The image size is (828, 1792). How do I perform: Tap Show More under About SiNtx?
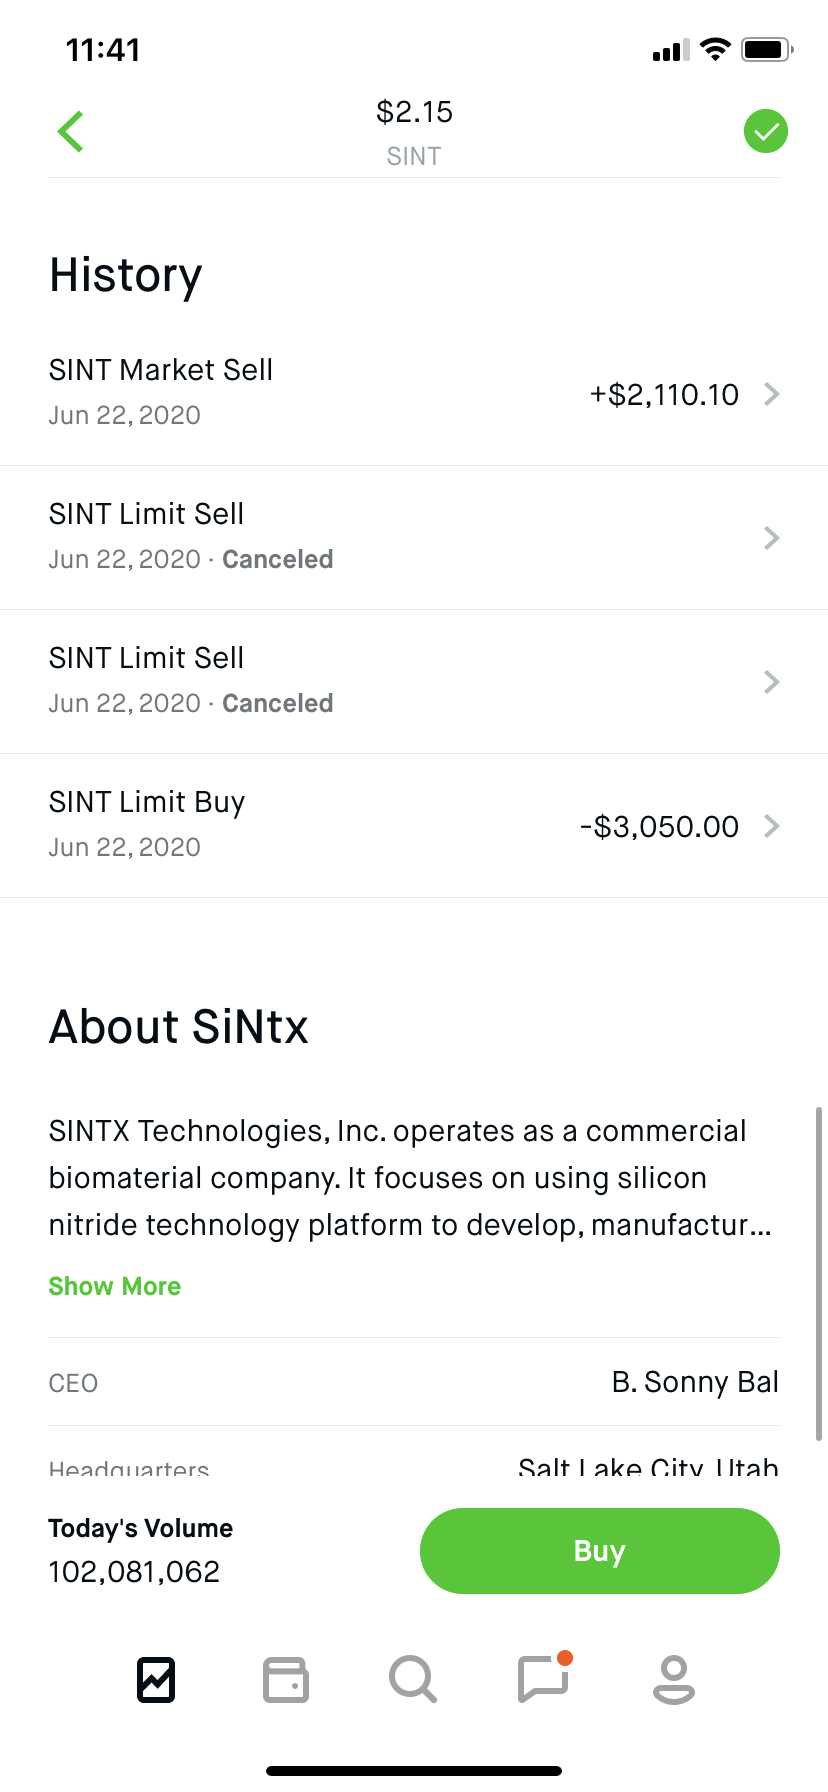[x=115, y=1286]
